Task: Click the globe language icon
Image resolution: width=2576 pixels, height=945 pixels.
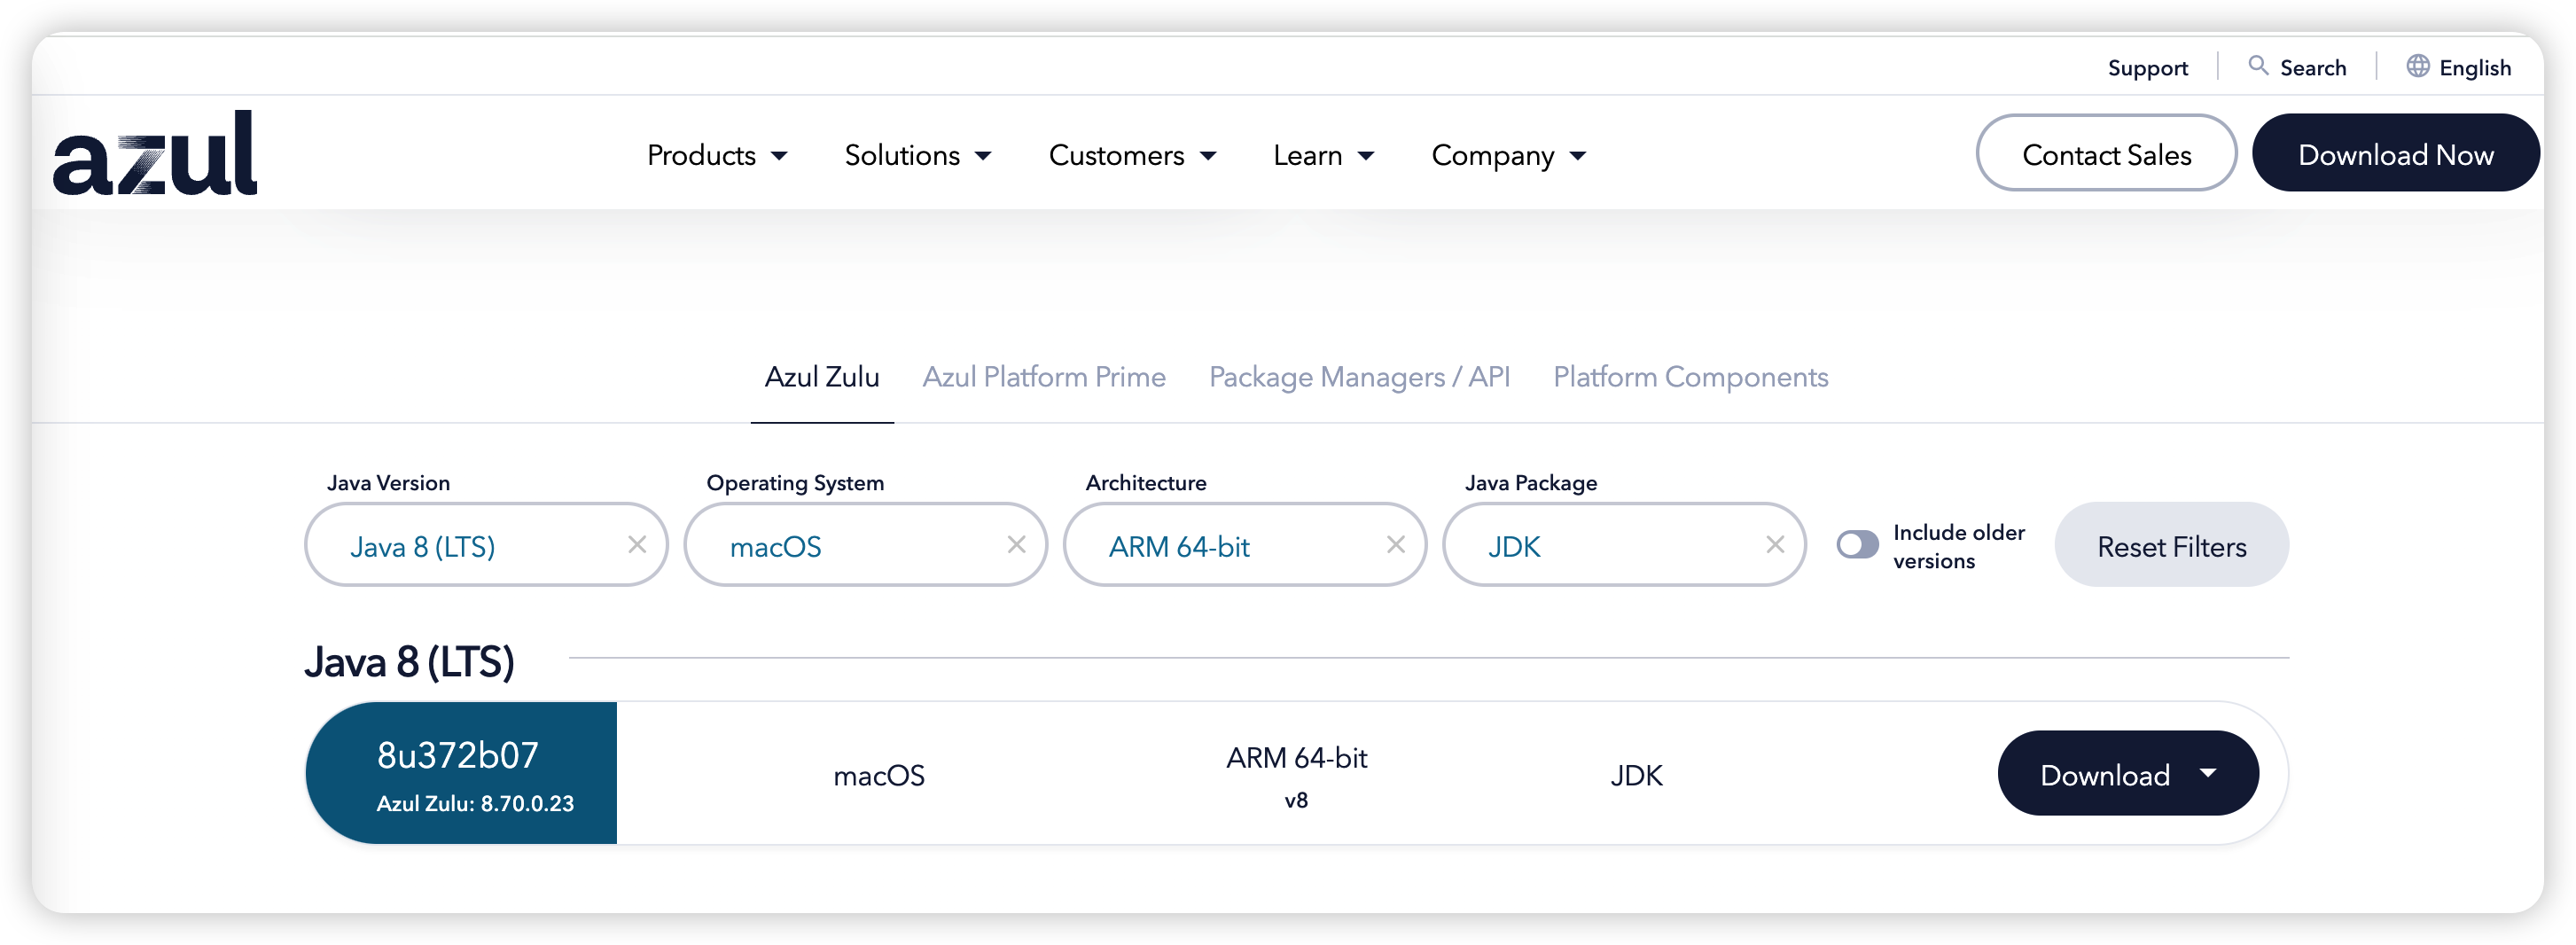Action: pyautogui.click(x=2417, y=66)
